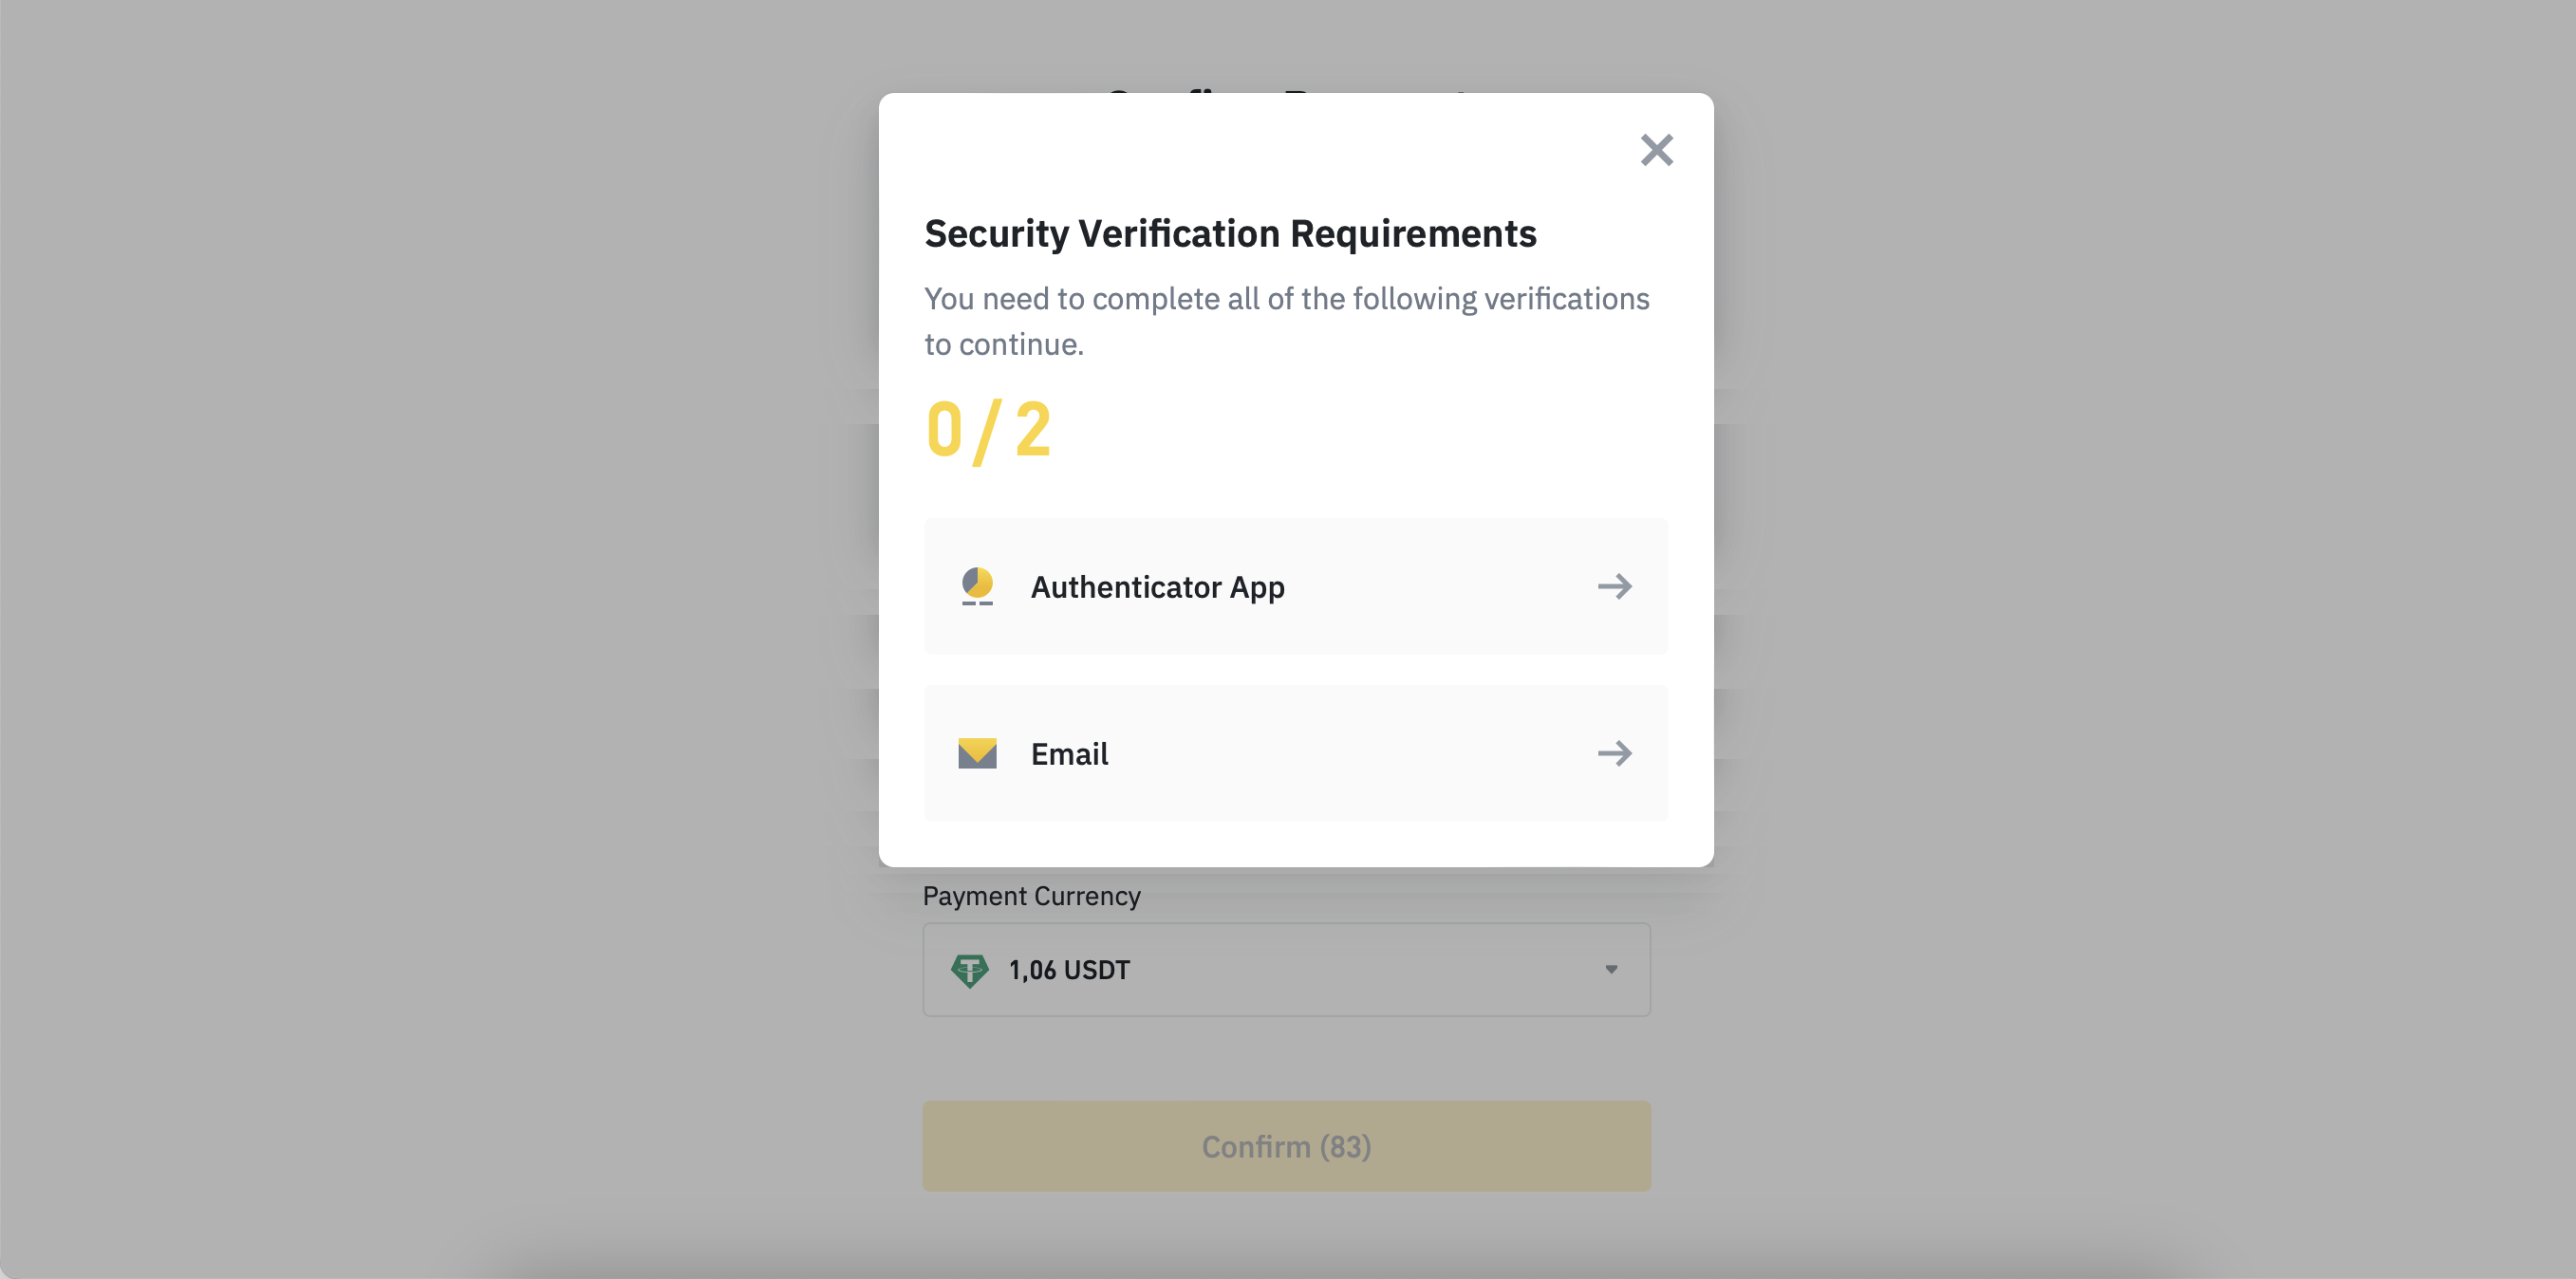Click the arrow beside Email

(1614, 753)
